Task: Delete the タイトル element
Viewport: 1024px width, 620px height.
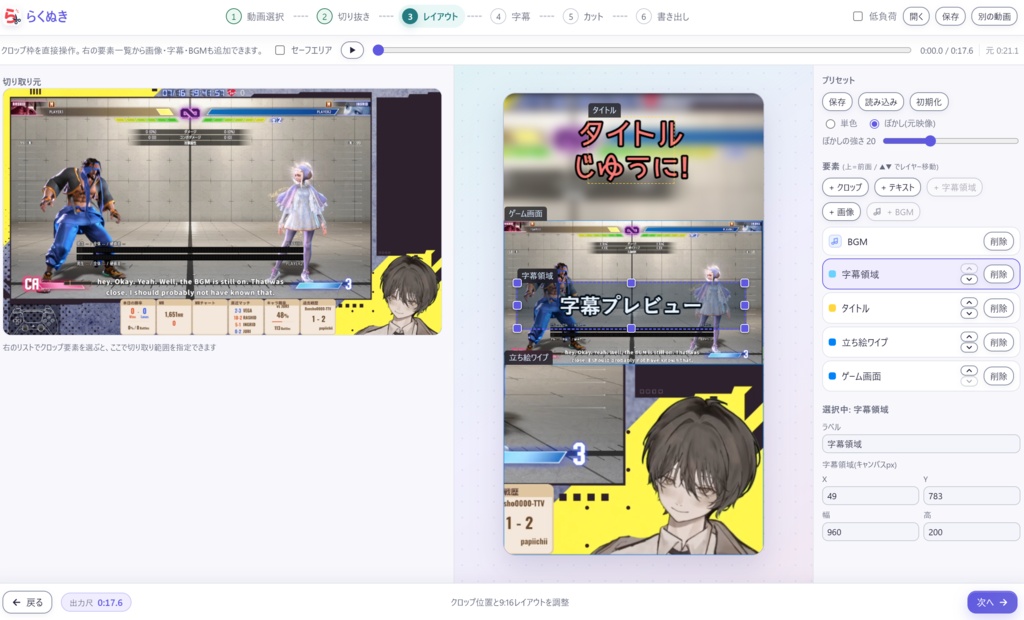Action: pyautogui.click(x=999, y=308)
